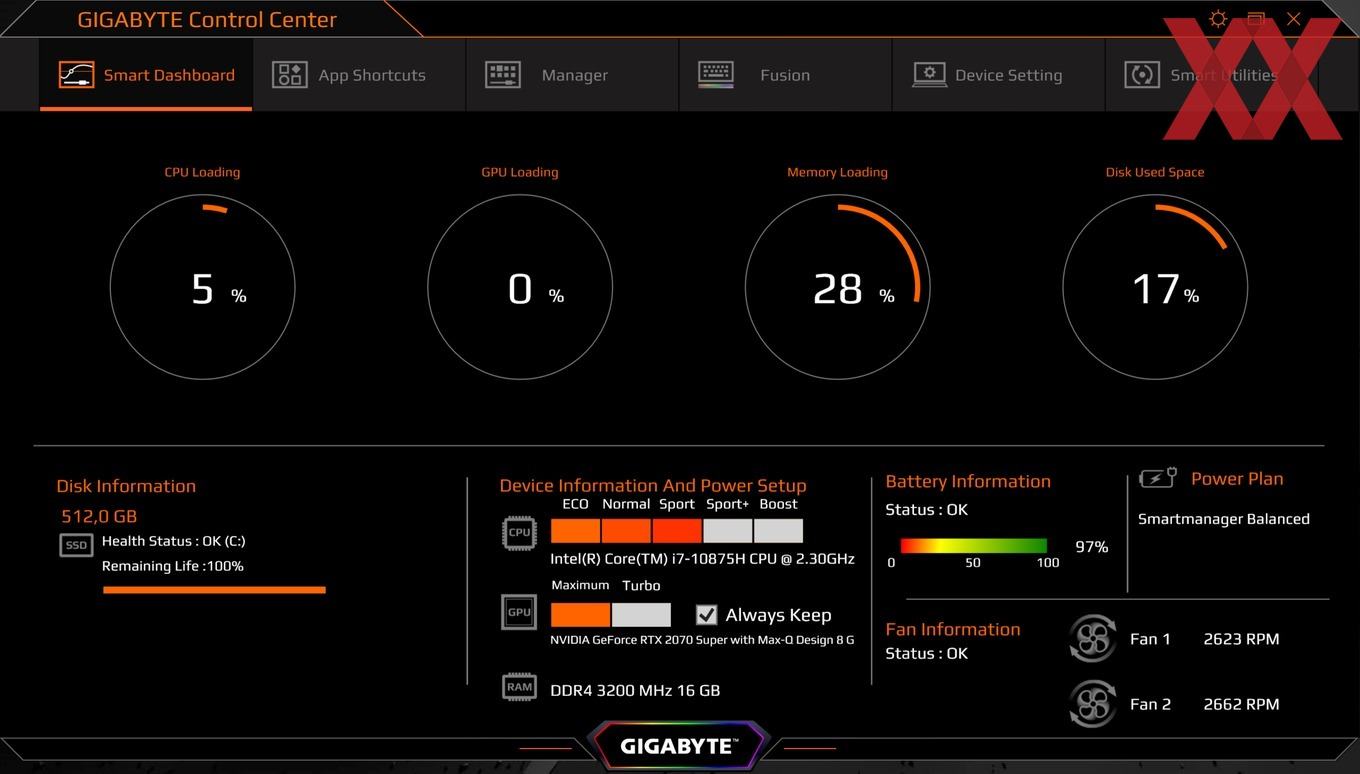Screen dimensions: 1360x774
Task: Click the Disk Information heading
Action: click(126, 487)
